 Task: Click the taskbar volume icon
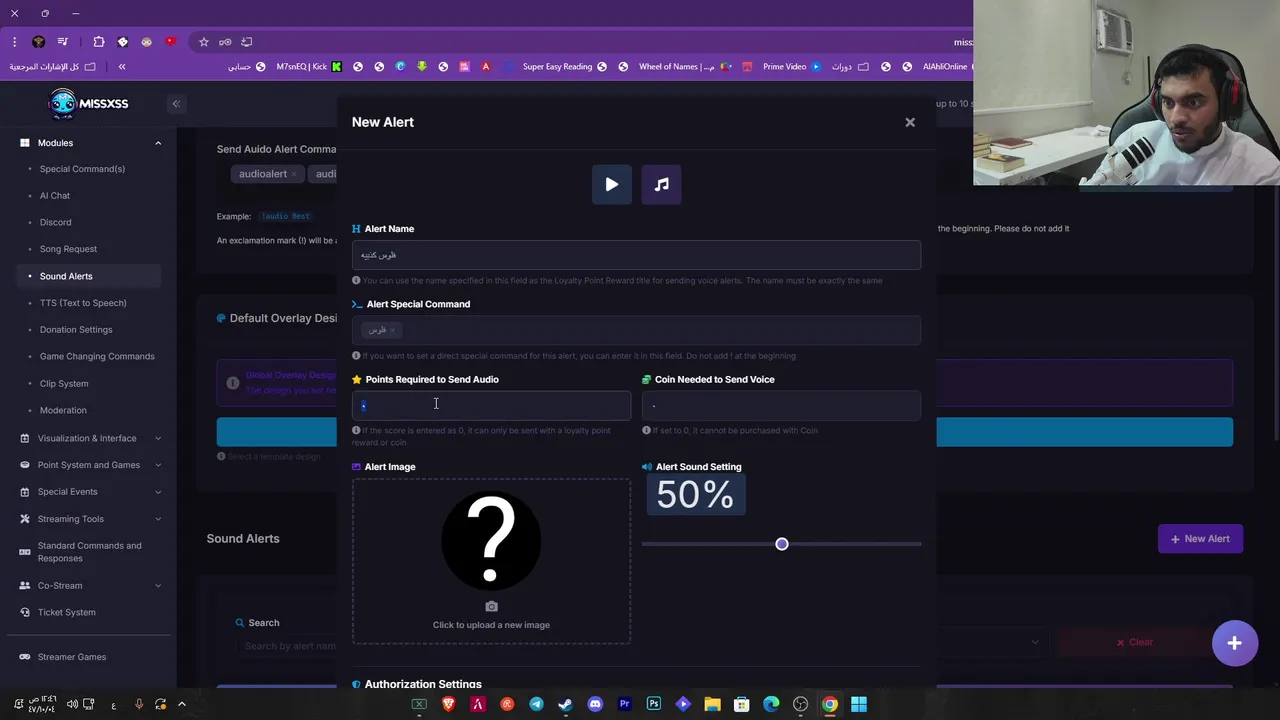coord(72,704)
